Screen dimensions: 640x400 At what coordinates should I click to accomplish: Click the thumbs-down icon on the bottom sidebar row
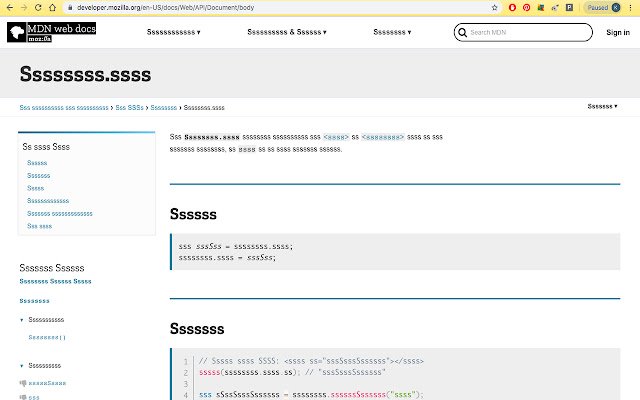(x=23, y=397)
